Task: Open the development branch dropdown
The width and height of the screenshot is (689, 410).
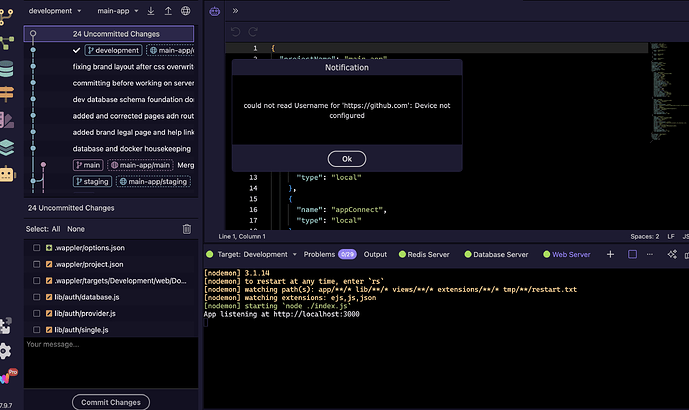Action: (x=55, y=11)
